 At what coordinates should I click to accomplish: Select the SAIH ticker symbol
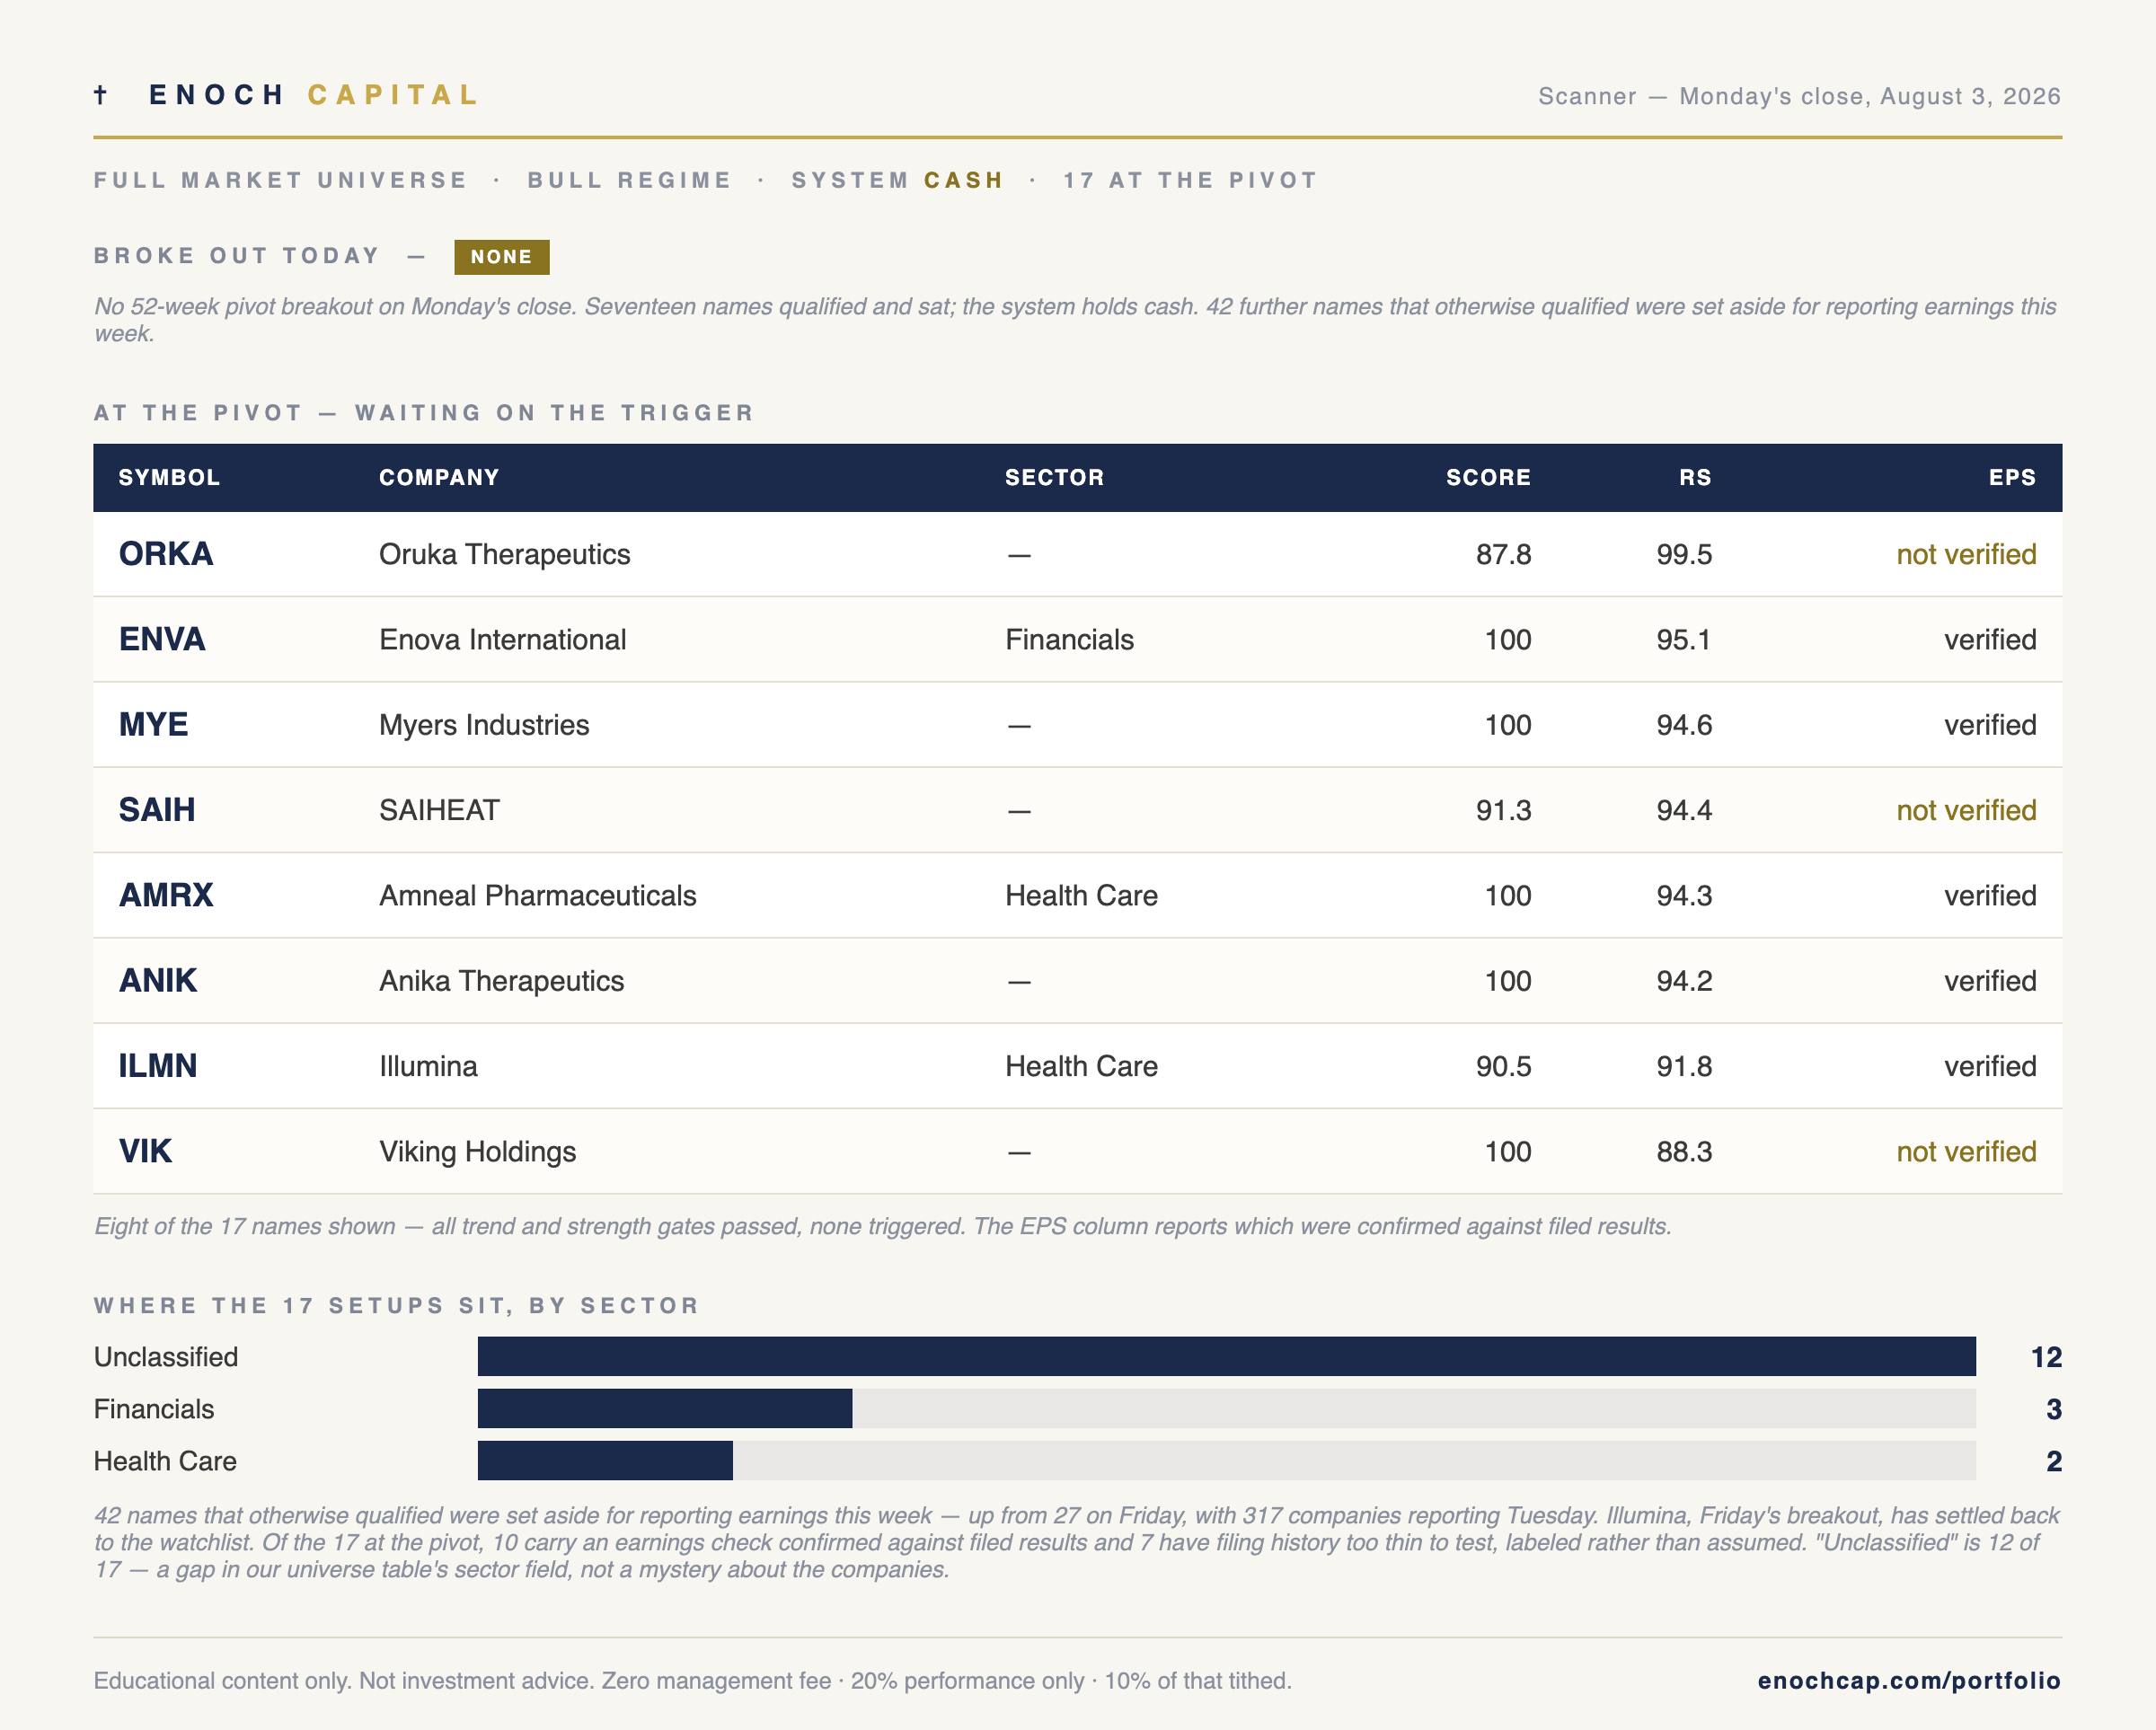[157, 810]
